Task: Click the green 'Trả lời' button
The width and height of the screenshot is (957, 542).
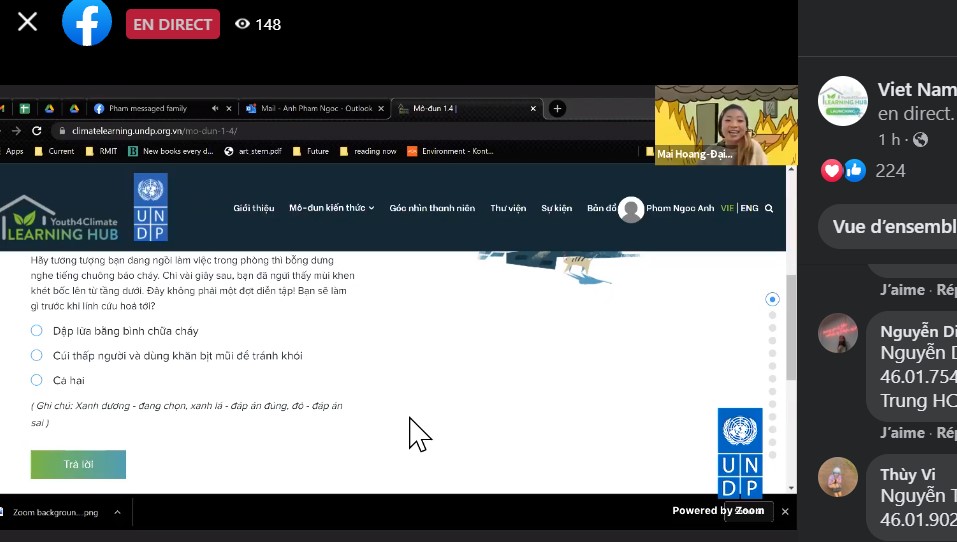Action: click(x=78, y=464)
